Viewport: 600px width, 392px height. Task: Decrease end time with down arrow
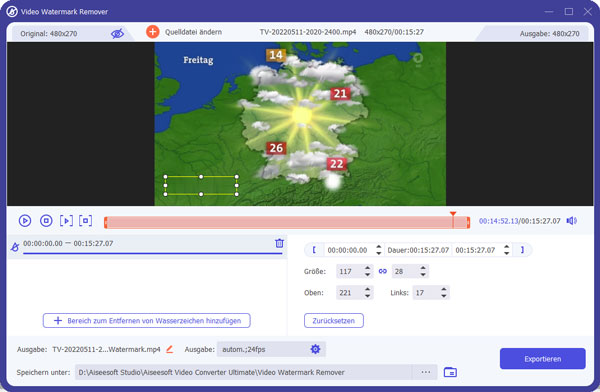pyautogui.click(x=507, y=253)
